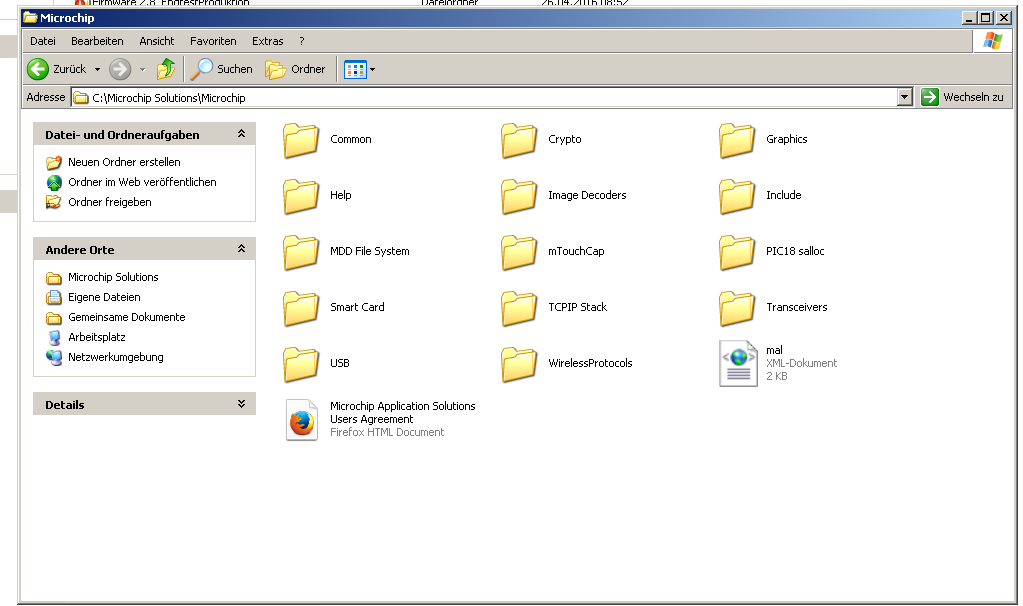The width and height of the screenshot is (1023, 606).
Task: Open the Ansicht menu
Action: 157,41
